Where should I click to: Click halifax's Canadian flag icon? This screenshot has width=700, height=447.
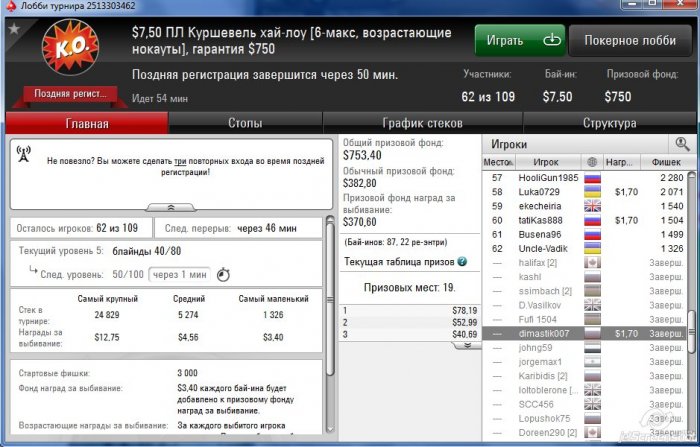[592, 263]
